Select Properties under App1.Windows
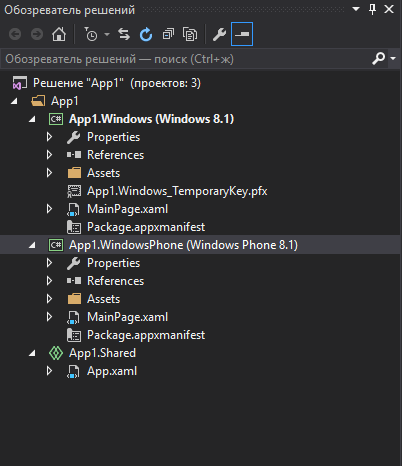This screenshot has width=402, height=466. tap(113, 137)
